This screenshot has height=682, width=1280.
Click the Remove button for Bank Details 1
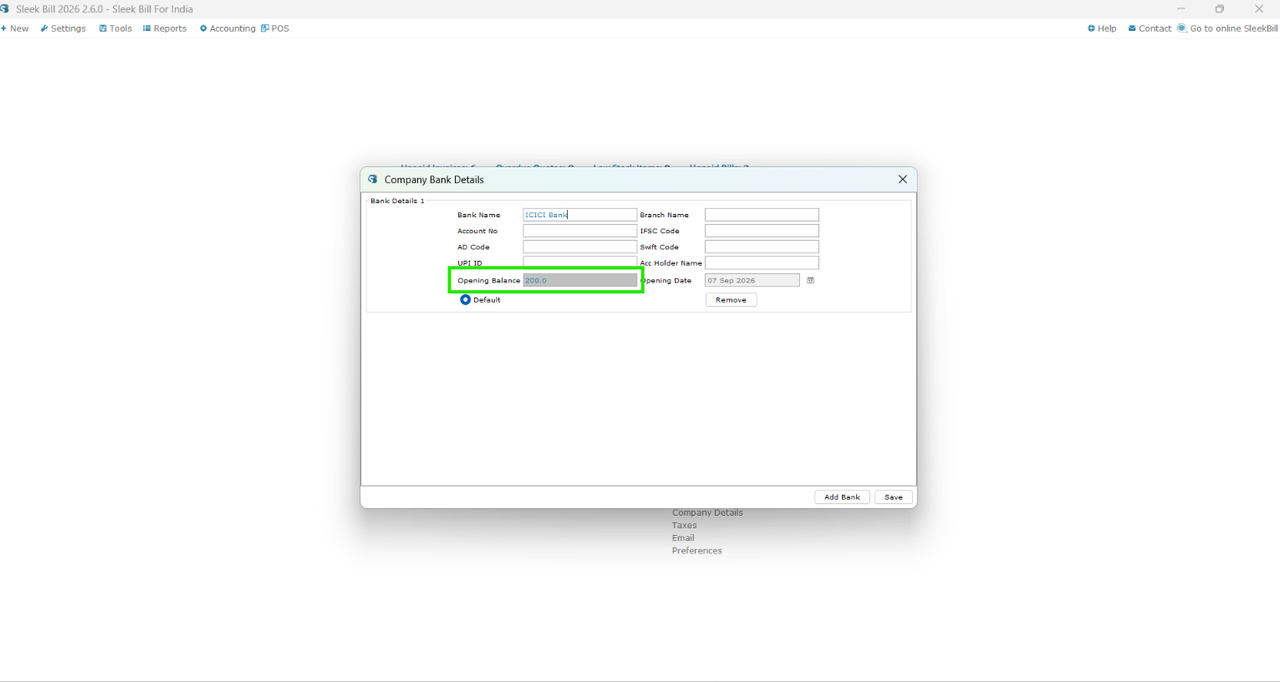tap(731, 300)
